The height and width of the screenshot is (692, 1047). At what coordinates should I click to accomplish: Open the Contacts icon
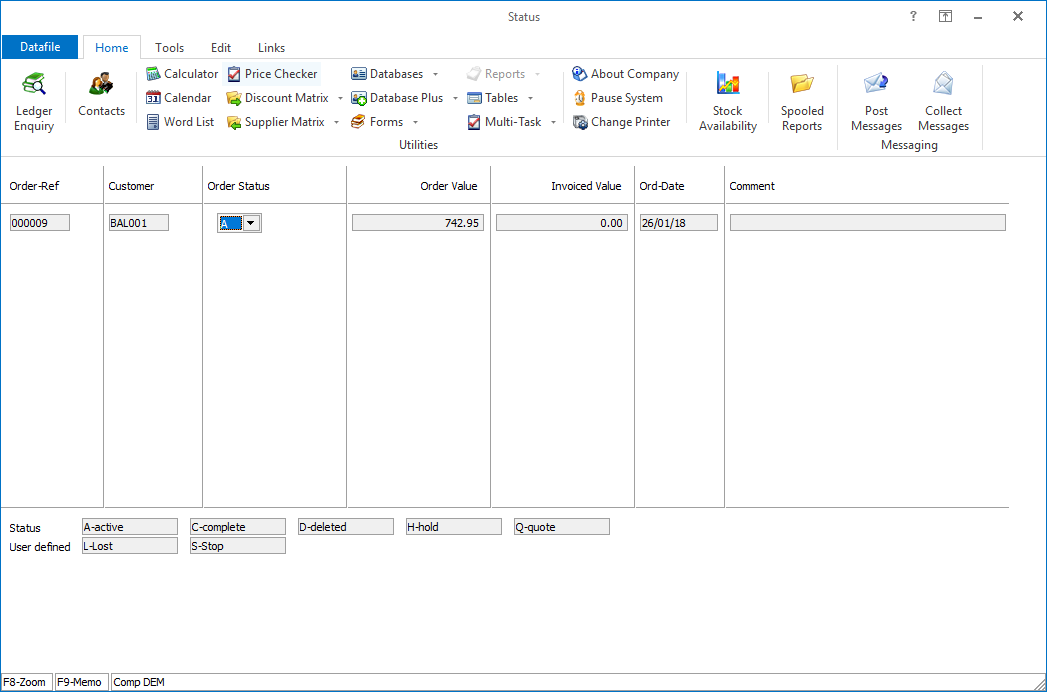pyautogui.click(x=101, y=95)
